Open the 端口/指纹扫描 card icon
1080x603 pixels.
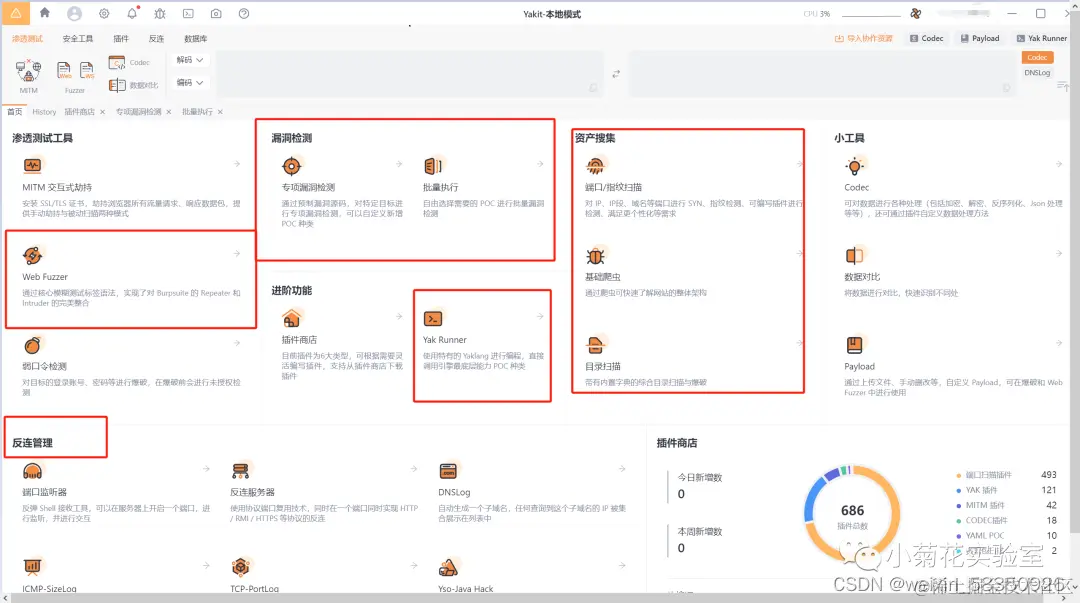[595, 165]
